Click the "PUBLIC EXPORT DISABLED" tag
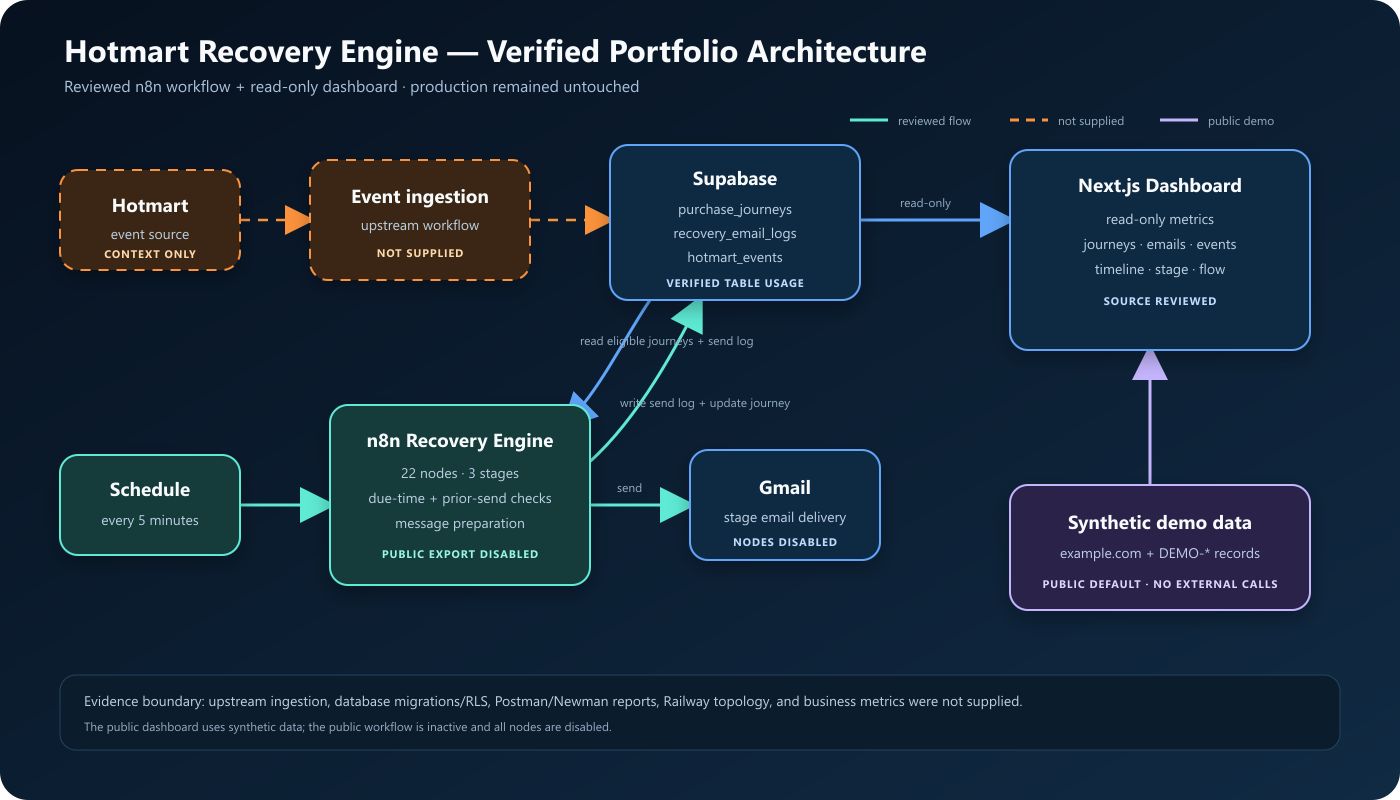The height and width of the screenshot is (800, 1400). 460,554
